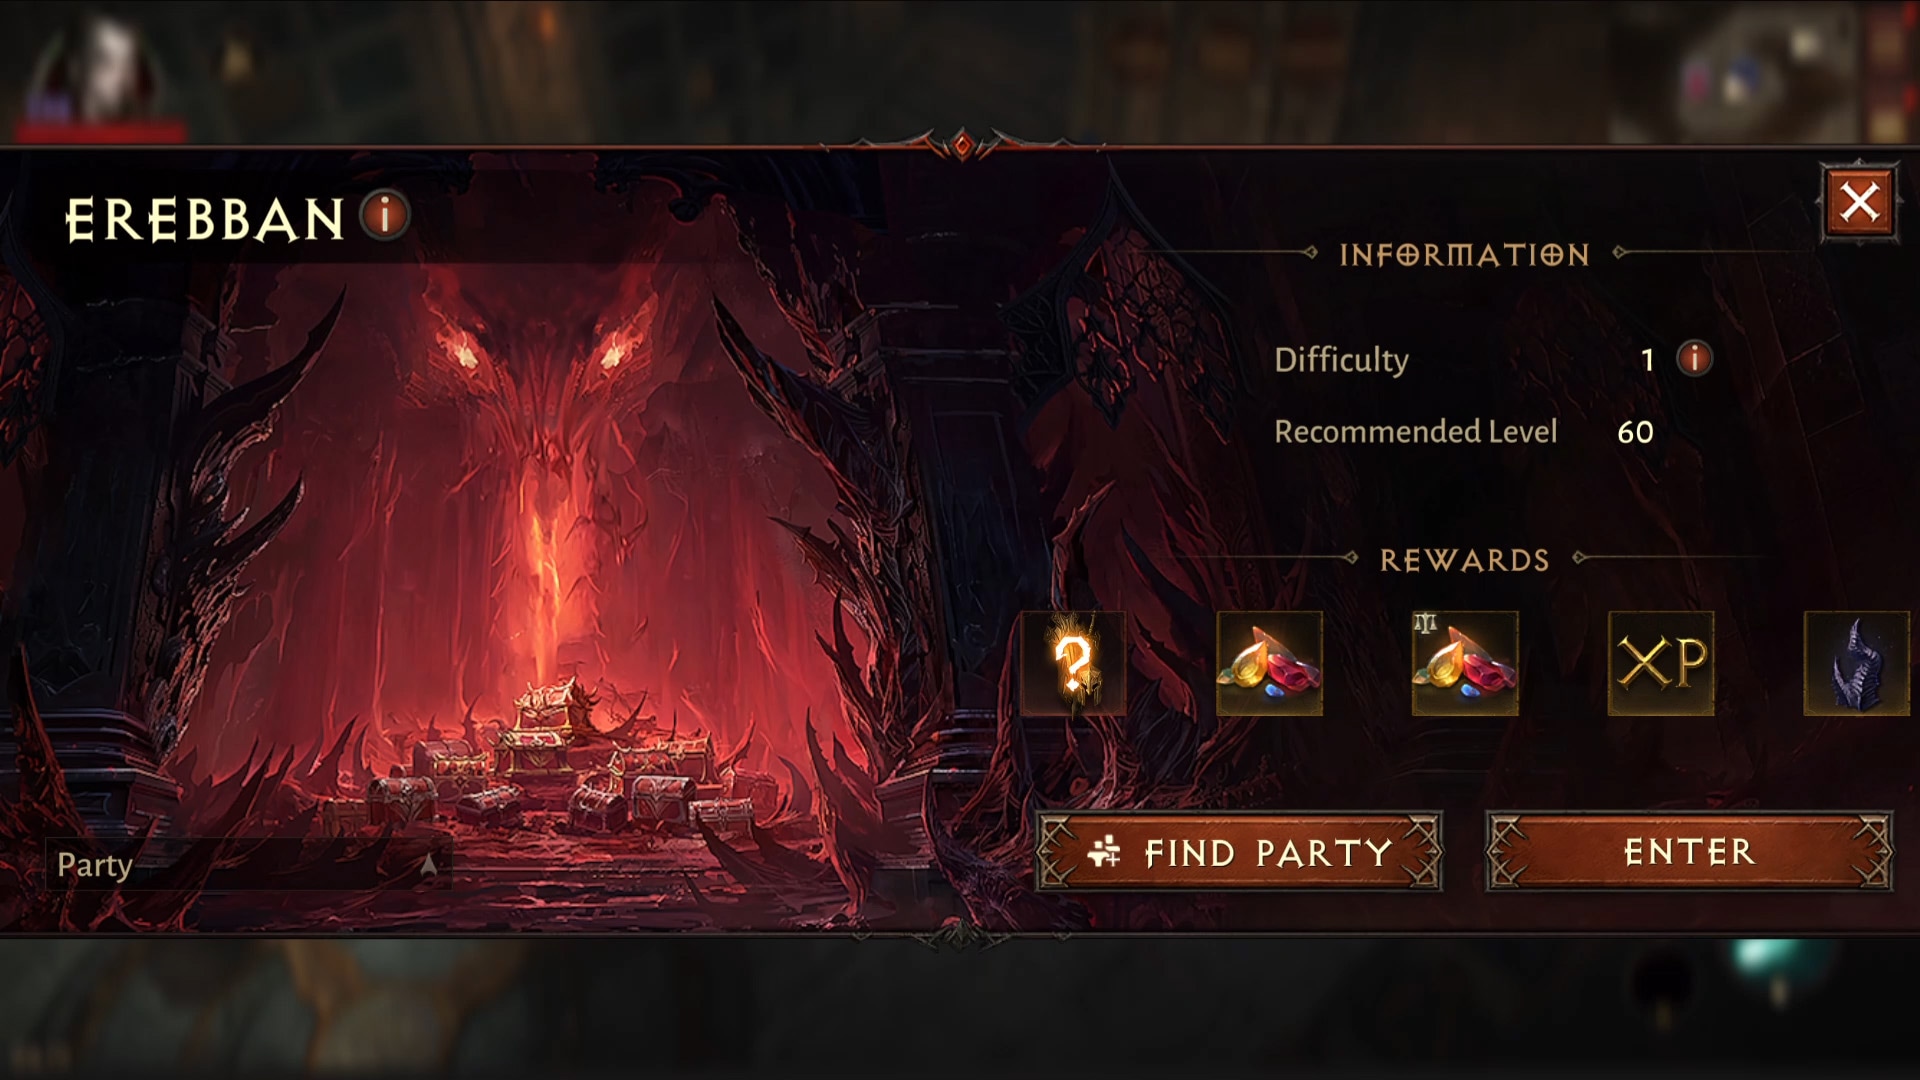
Task: View the XP reward icon
Action: [1661, 663]
